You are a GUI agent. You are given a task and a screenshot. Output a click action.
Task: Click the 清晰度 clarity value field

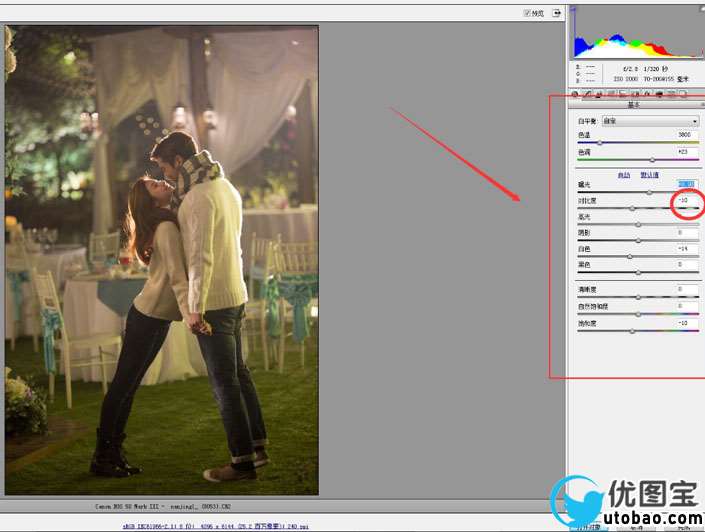(688, 289)
